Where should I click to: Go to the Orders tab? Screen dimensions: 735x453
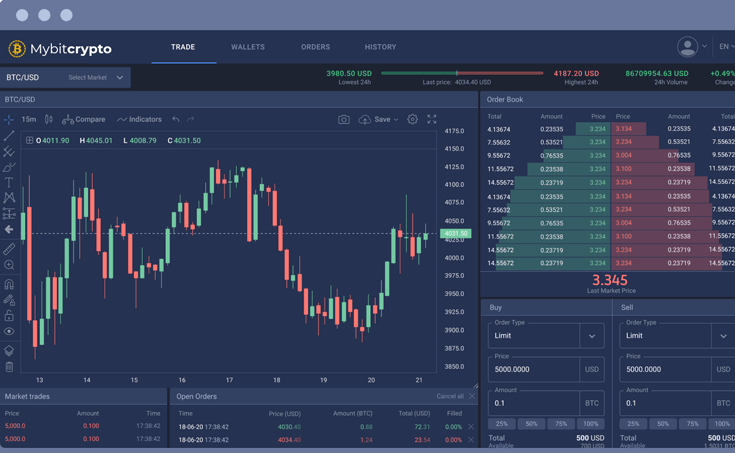click(315, 47)
